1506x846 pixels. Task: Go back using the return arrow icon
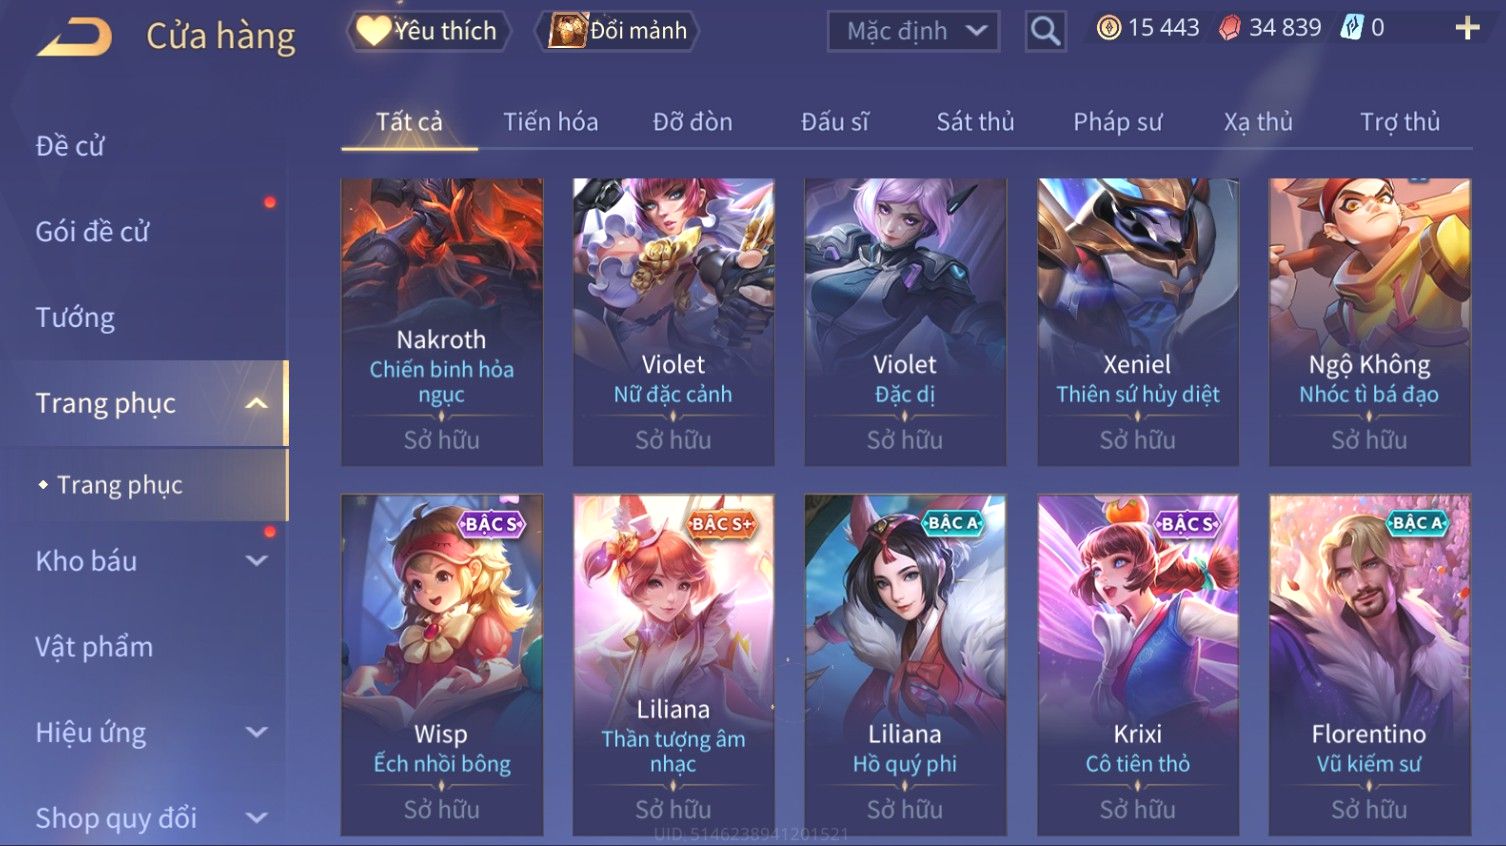[75, 38]
